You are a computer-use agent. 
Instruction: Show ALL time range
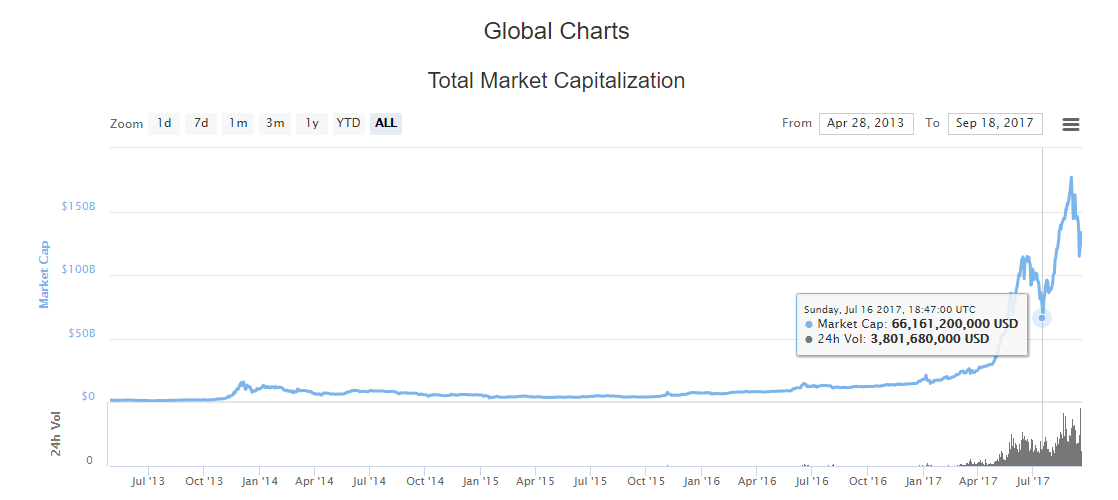(x=386, y=123)
